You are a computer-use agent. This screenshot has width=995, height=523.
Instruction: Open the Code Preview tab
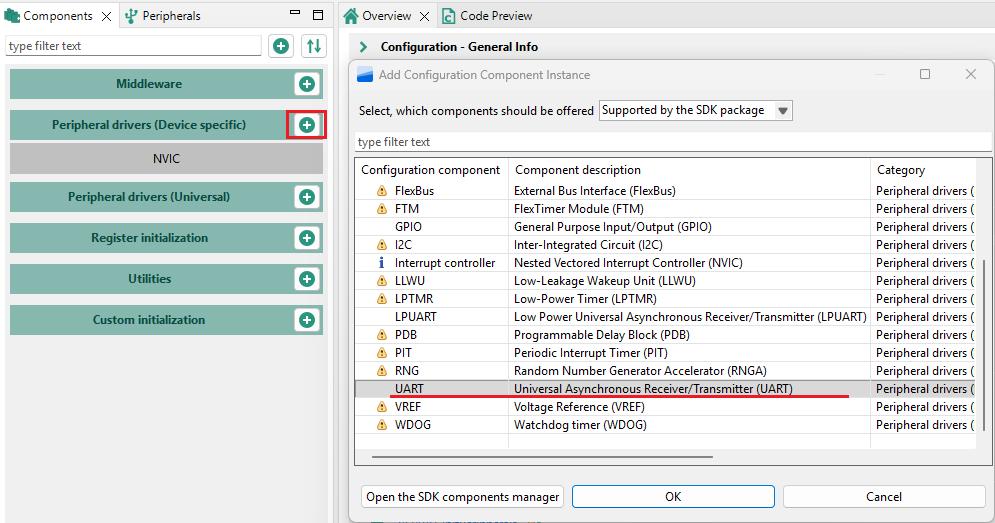[495, 16]
